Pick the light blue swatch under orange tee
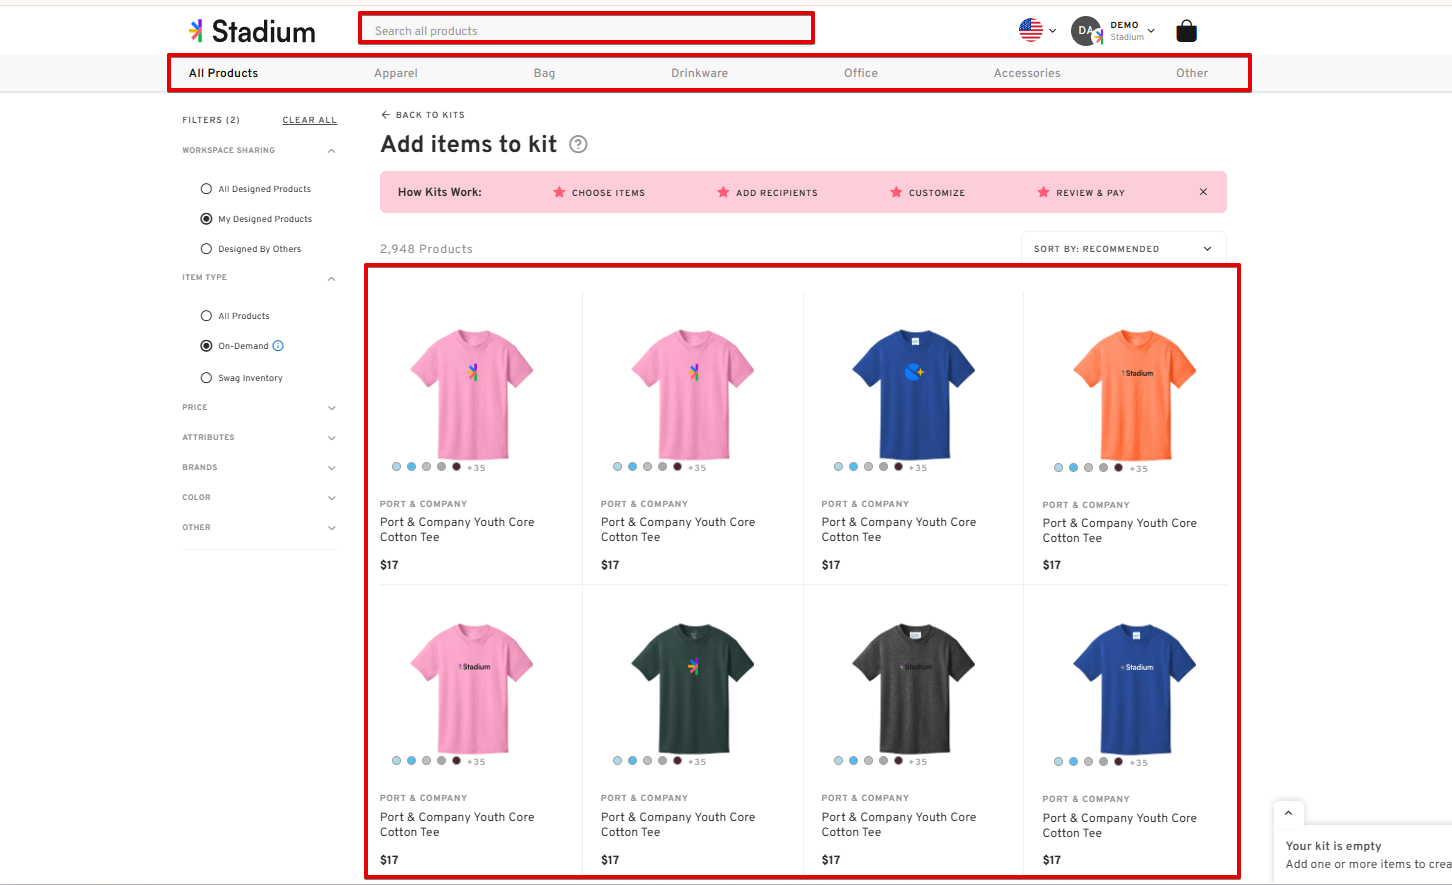The width and height of the screenshot is (1452, 885). [x=1058, y=468]
